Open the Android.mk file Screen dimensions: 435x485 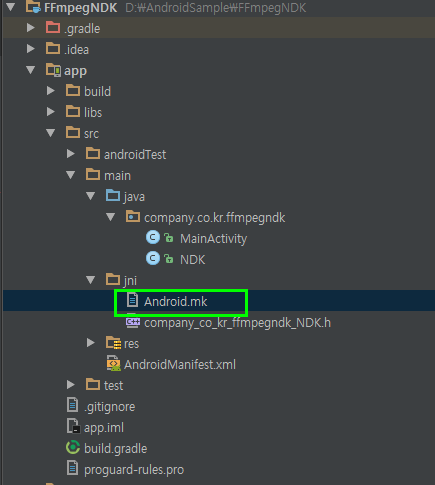[x=176, y=302]
